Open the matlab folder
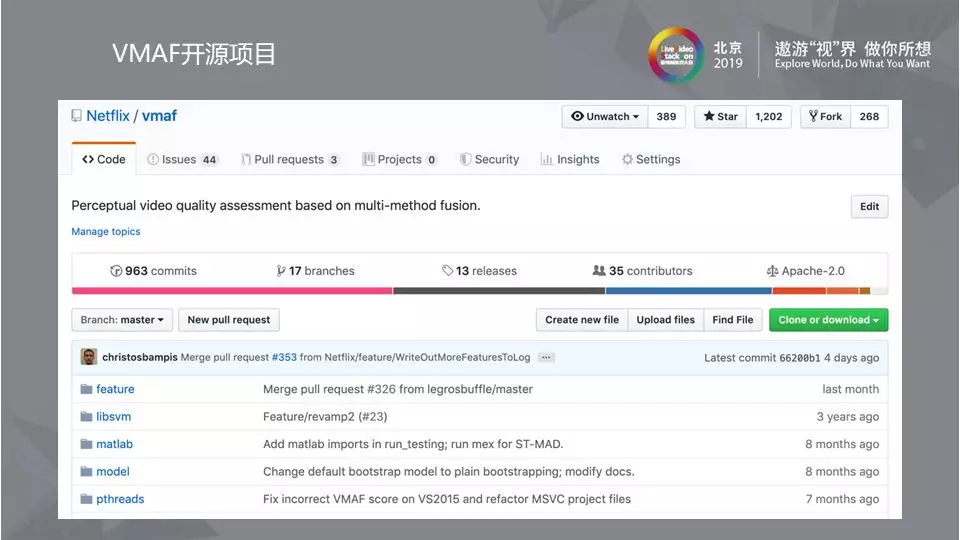 [x=114, y=444]
